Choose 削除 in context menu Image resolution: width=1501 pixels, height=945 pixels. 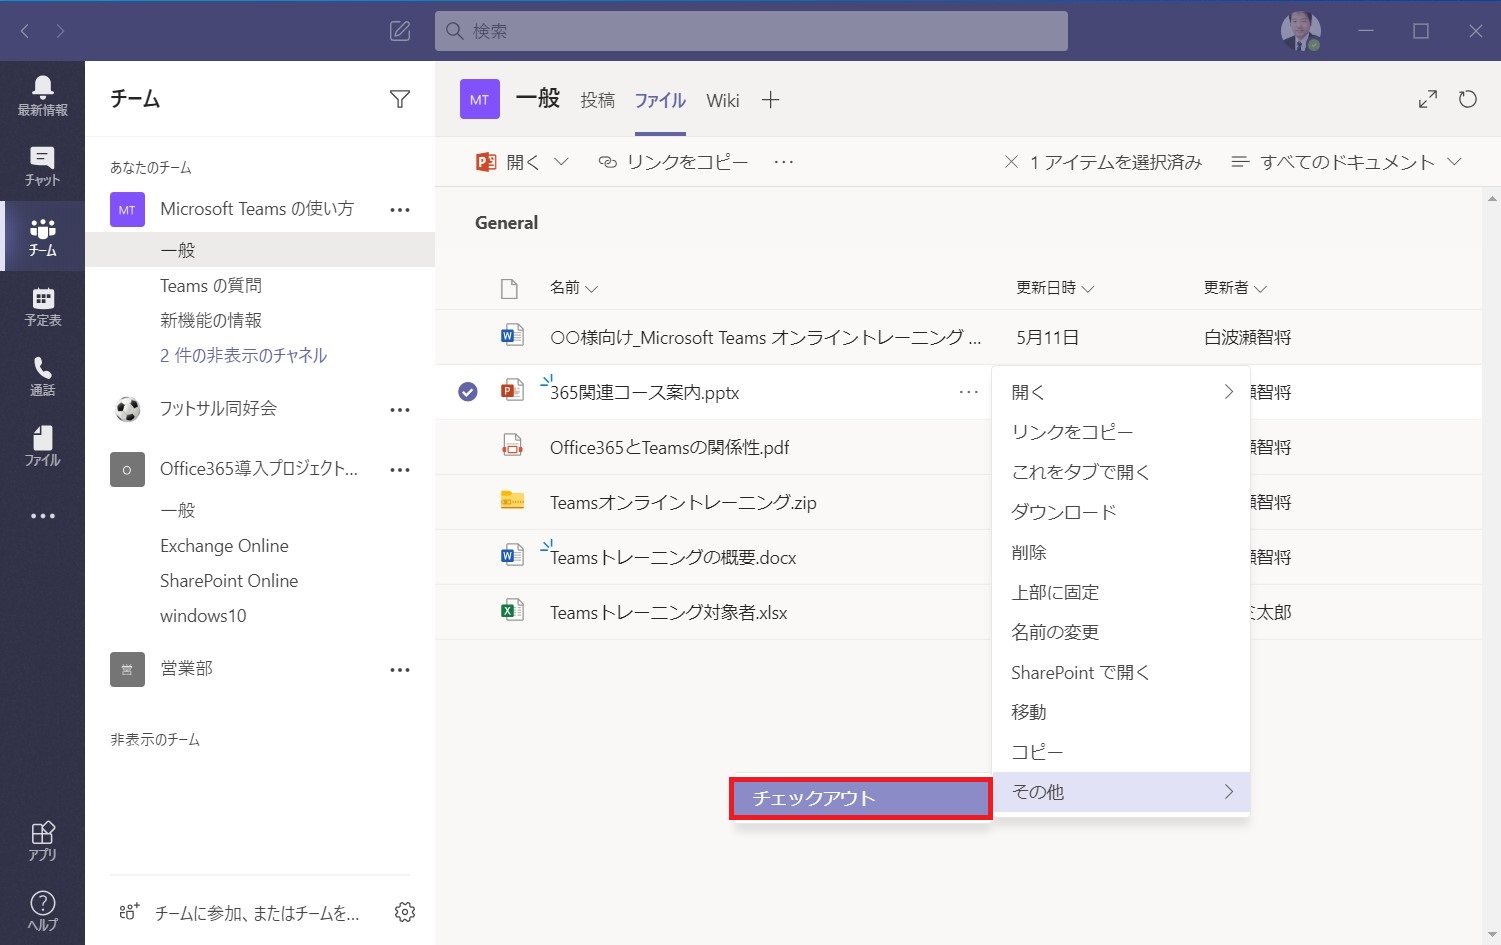coord(1121,552)
